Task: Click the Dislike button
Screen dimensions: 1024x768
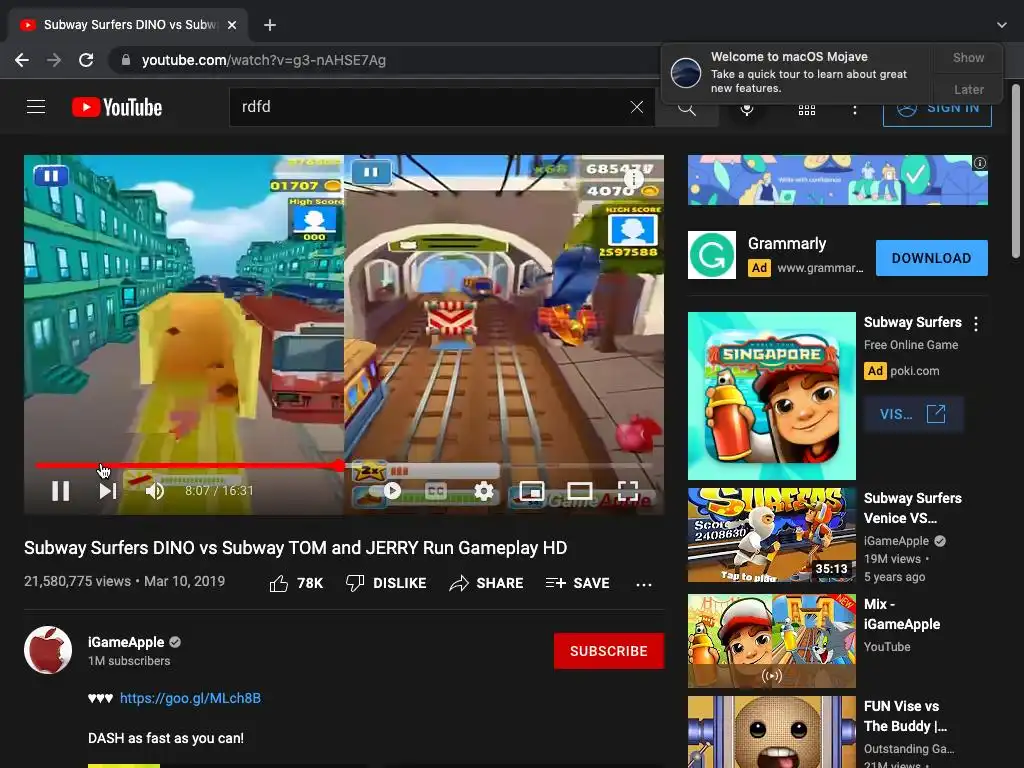Action: coord(385,583)
